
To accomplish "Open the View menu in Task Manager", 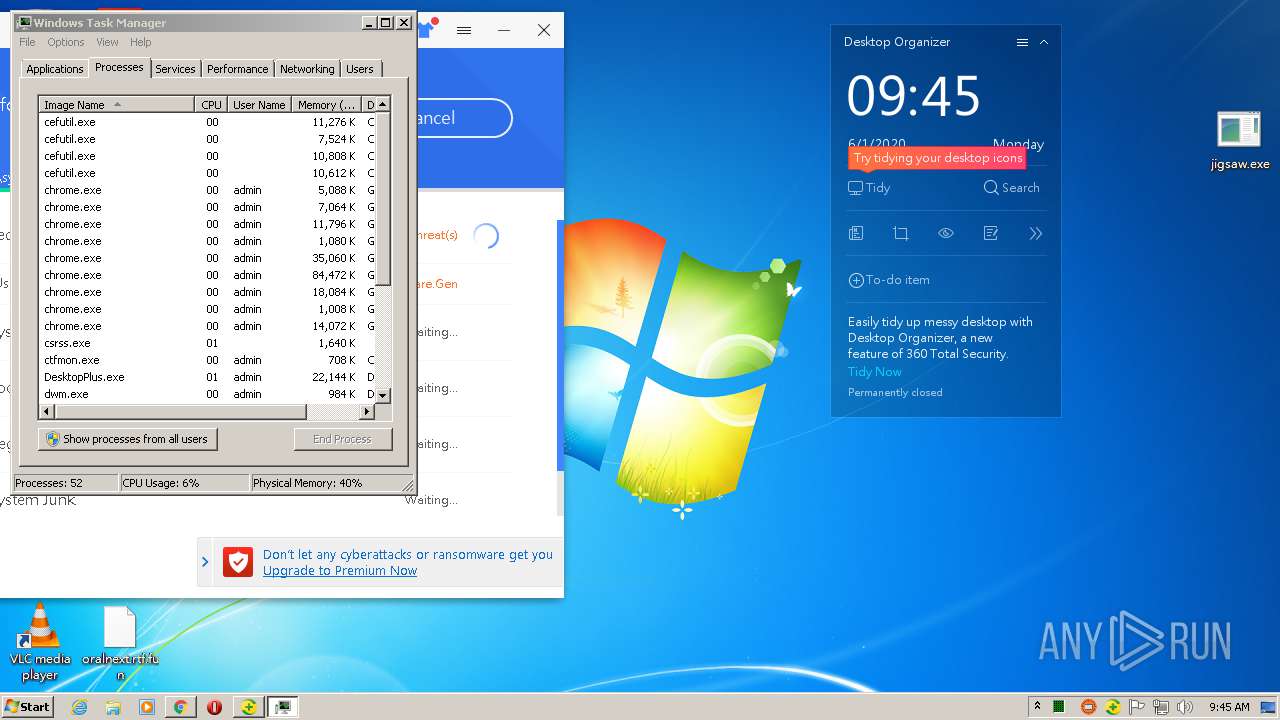I will [107, 42].
